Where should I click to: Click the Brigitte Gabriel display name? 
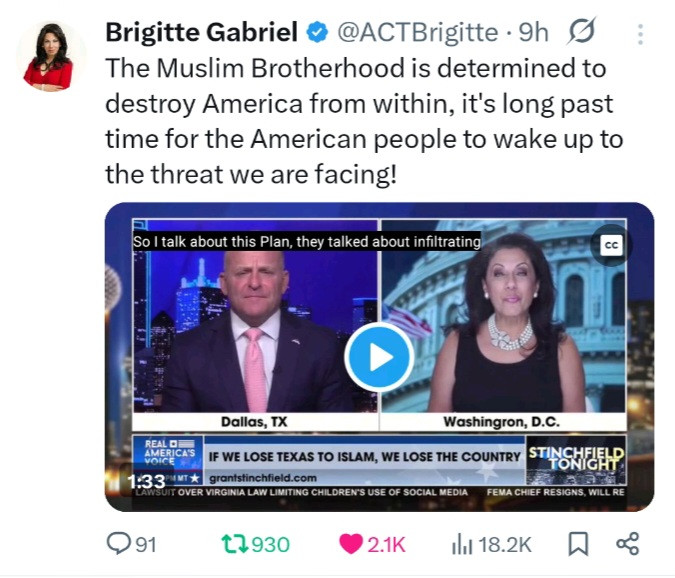(x=201, y=32)
